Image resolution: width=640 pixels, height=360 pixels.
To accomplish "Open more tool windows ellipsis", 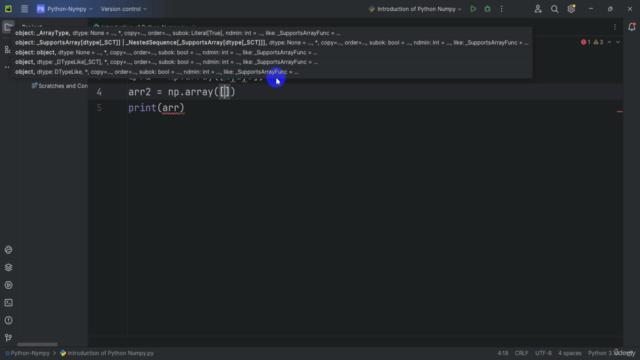I will pos(7,67).
